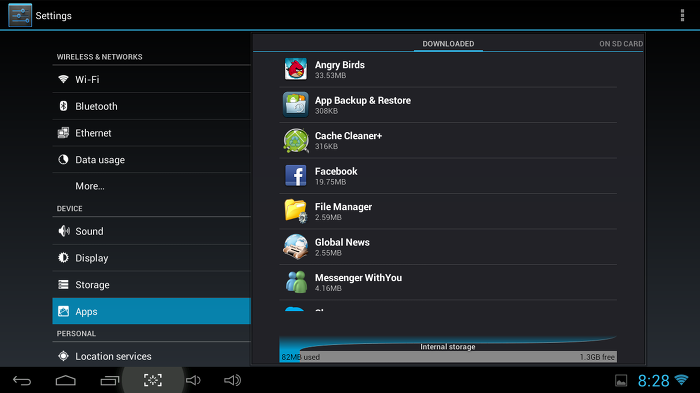Viewport: 700px width, 393px height.
Task: Open the Sound settings entry
Action: 151,231
